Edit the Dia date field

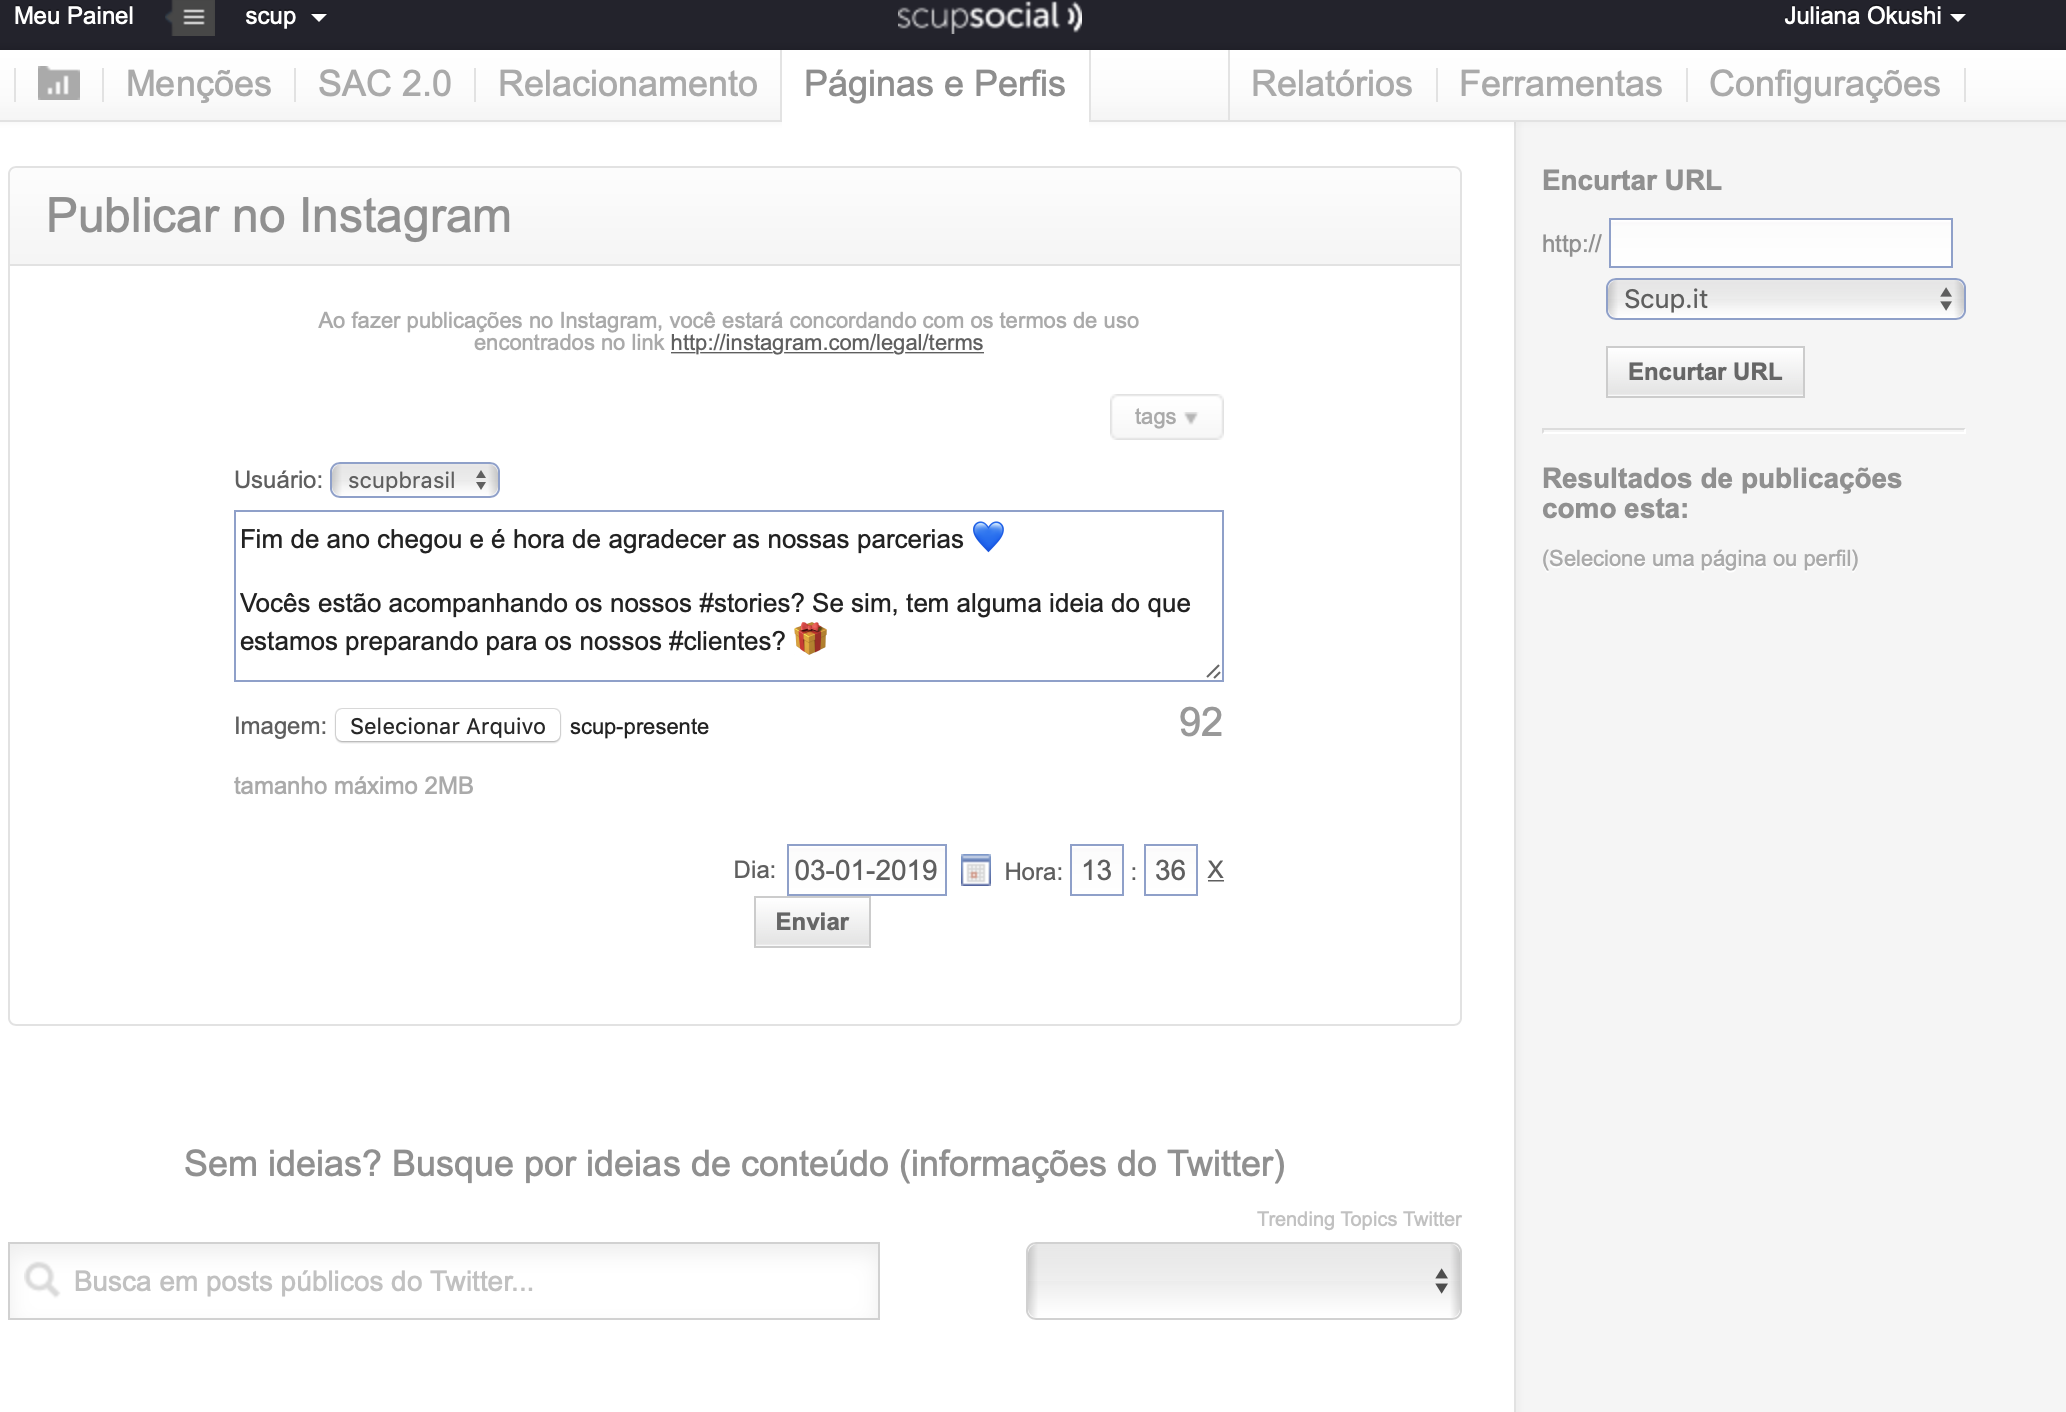coord(866,870)
